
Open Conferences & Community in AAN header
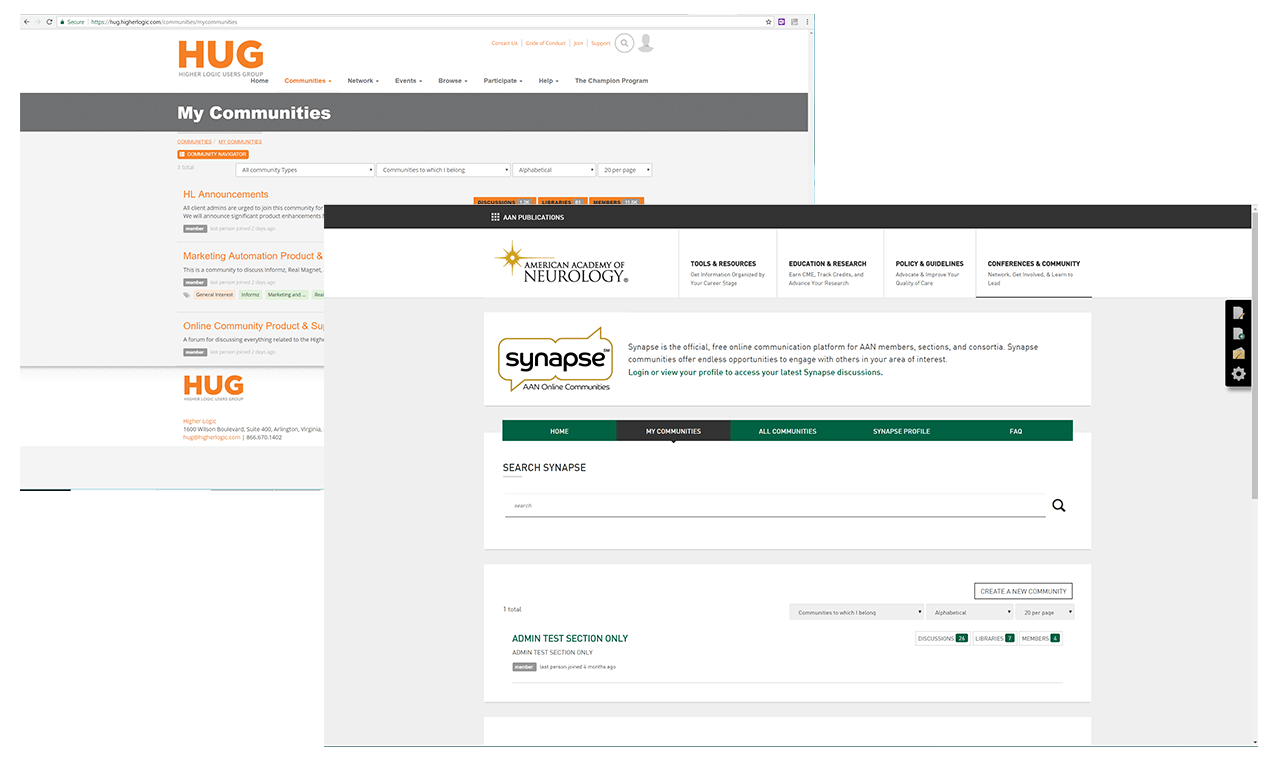(1034, 265)
